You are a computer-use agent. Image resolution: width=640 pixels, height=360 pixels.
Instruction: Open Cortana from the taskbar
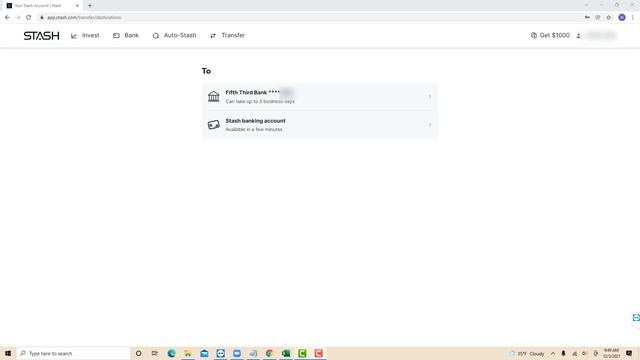138,353
